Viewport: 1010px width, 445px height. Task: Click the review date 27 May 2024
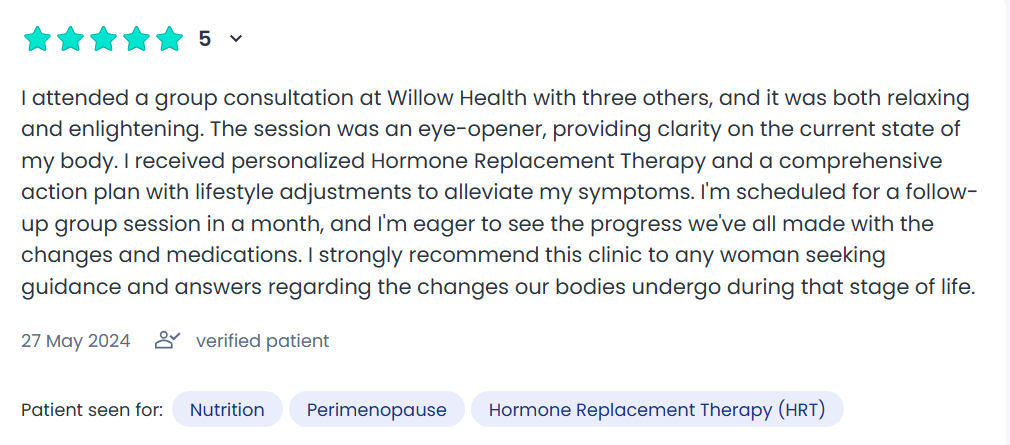click(x=76, y=341)
